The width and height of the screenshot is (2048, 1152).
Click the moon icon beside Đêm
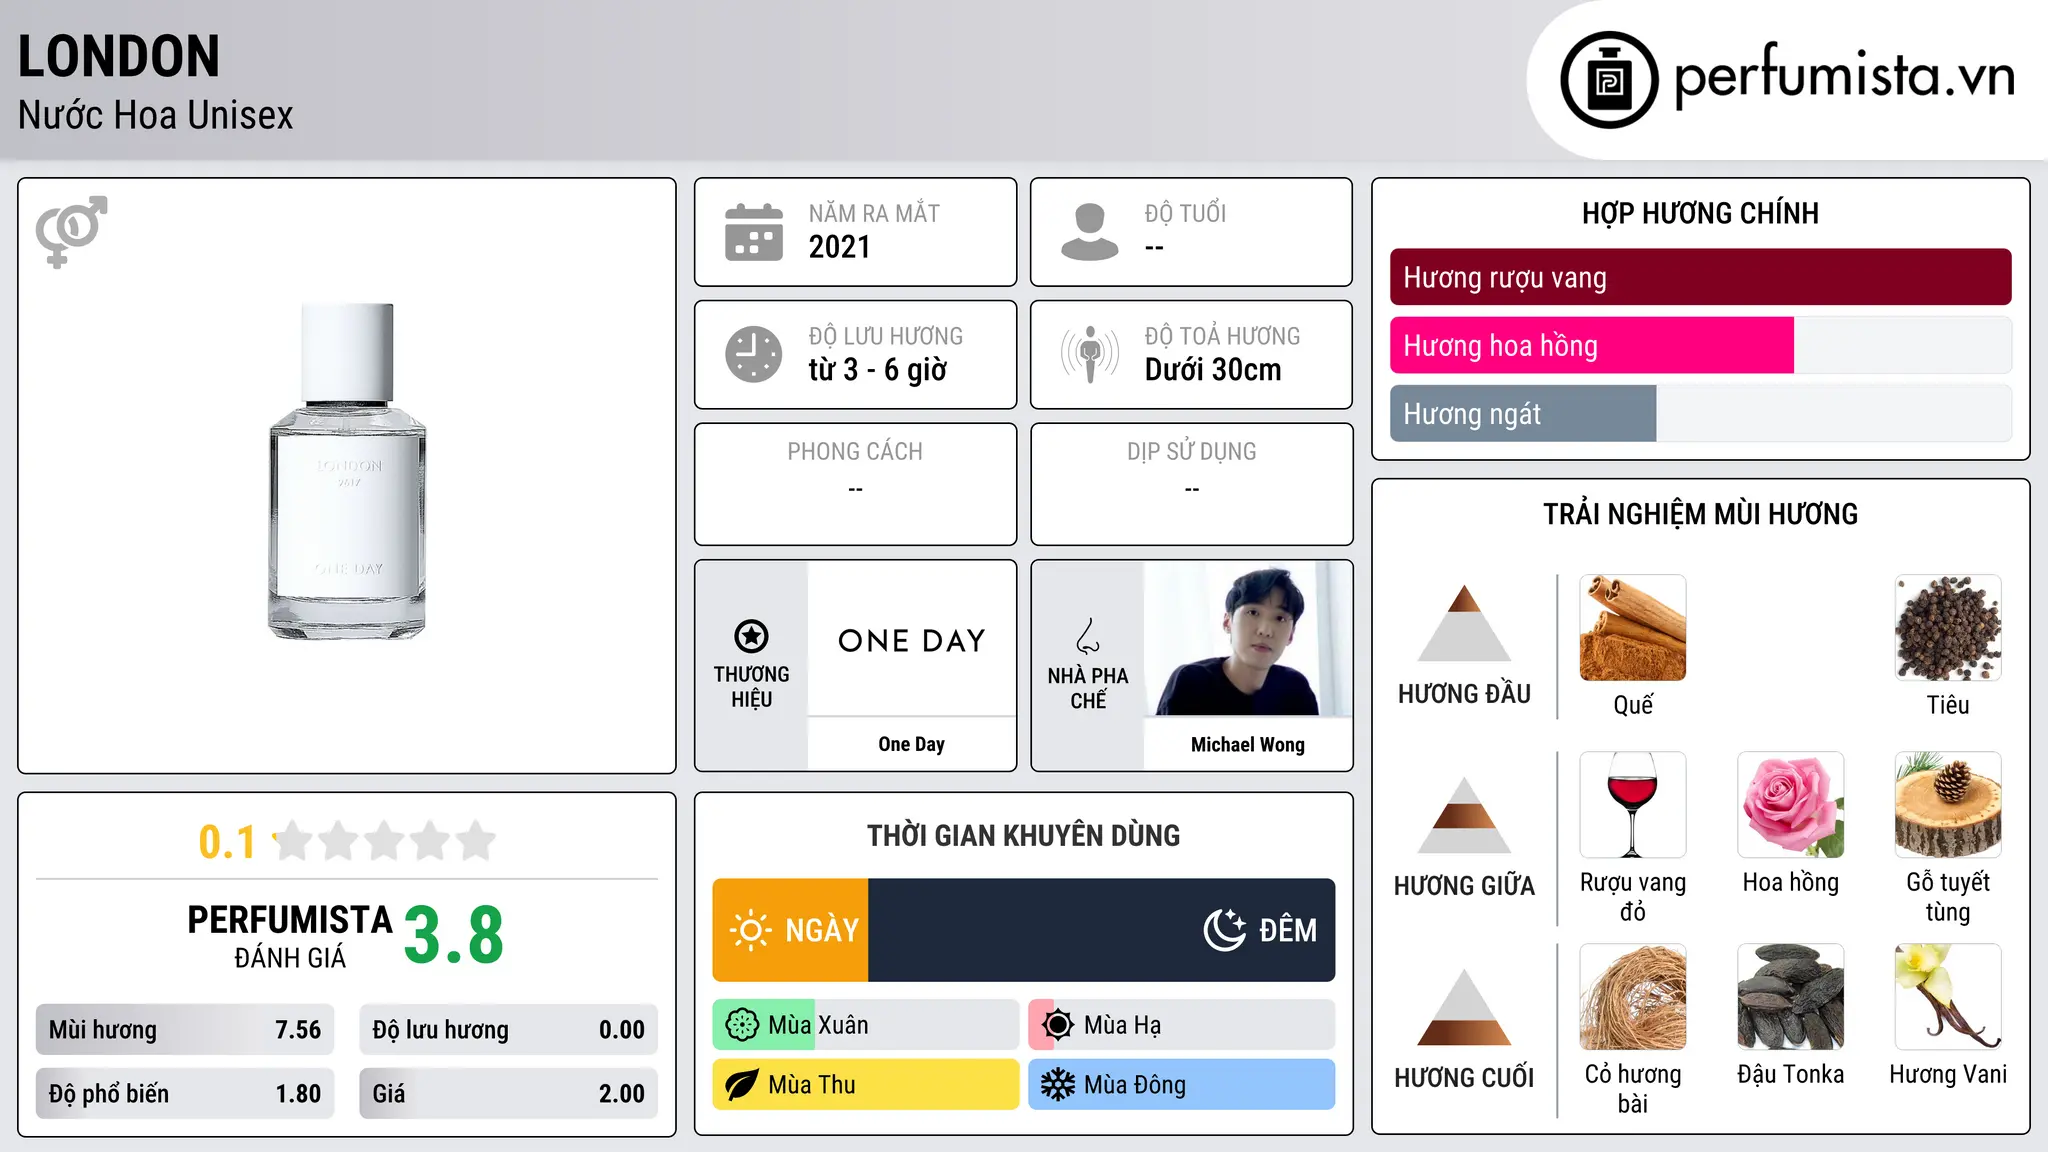coord(1224,930)
